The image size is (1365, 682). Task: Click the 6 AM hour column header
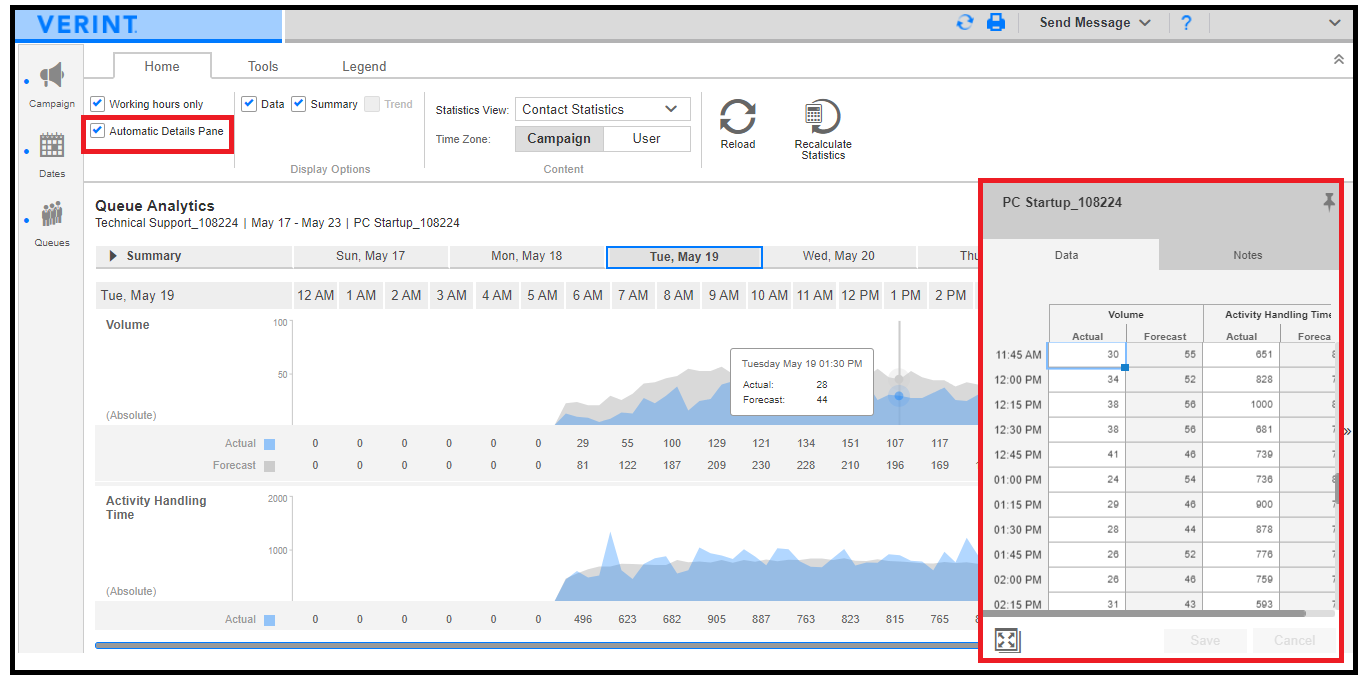point(587,295)
